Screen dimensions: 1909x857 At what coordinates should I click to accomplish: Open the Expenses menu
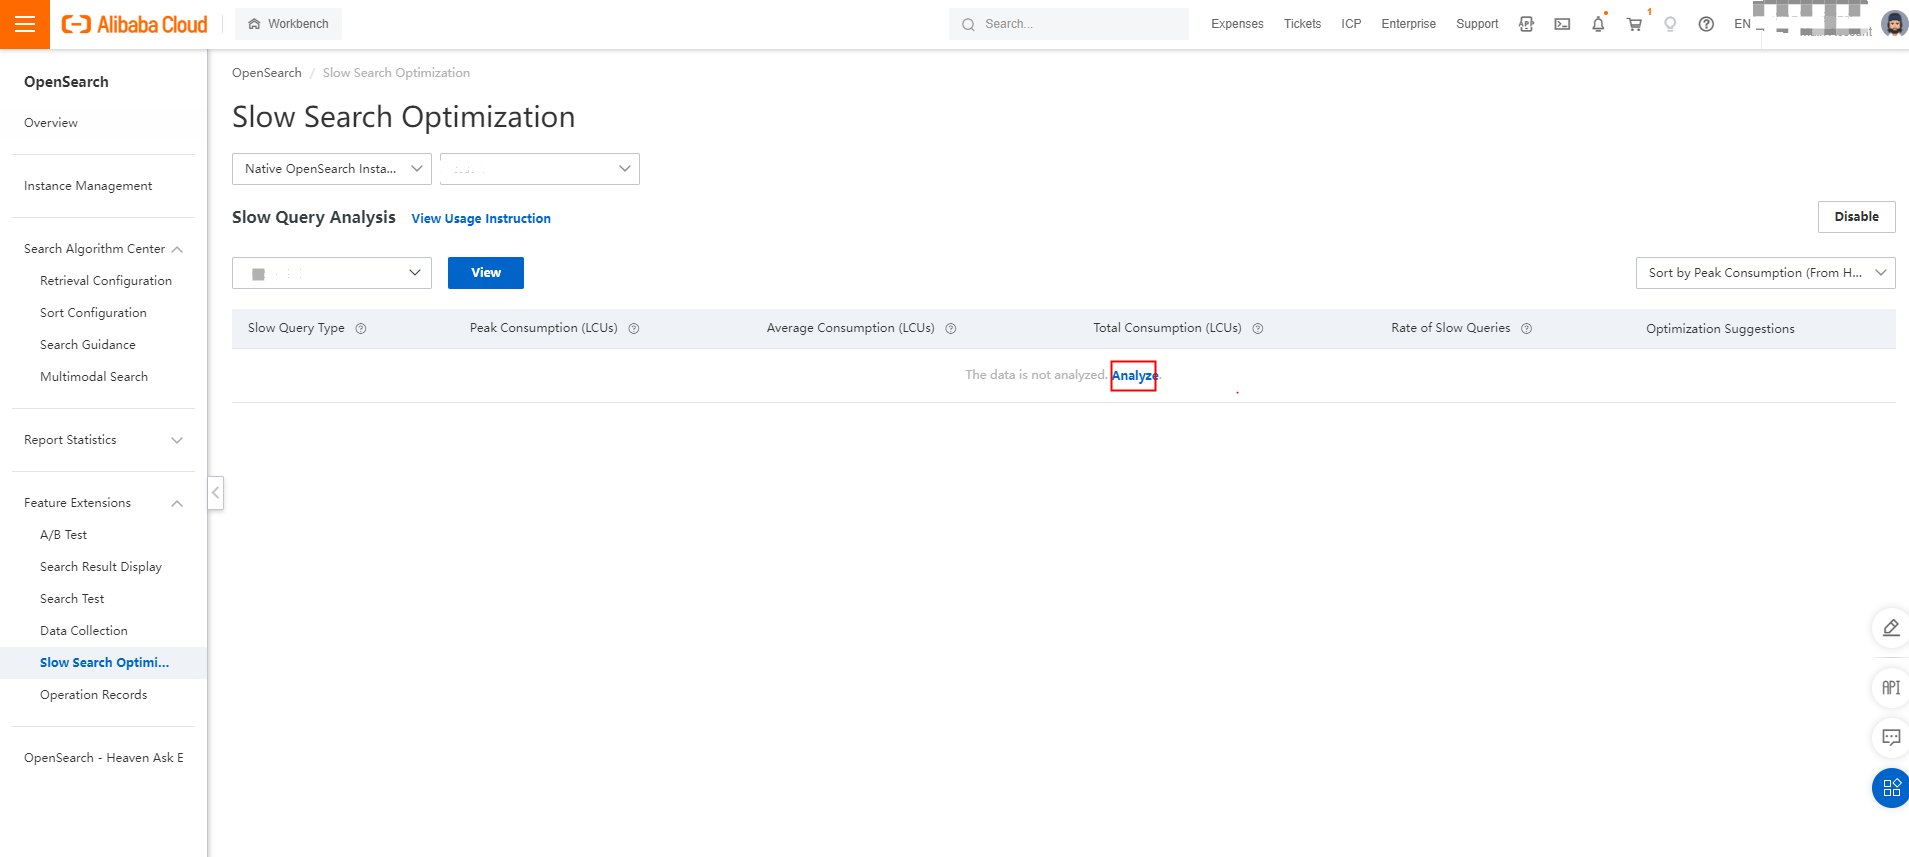(1237, 24)
